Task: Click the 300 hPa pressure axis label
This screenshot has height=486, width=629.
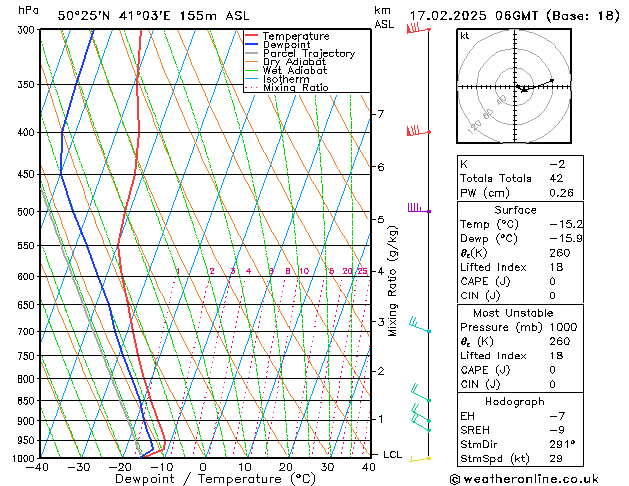Action: click(x=26, y=30)
